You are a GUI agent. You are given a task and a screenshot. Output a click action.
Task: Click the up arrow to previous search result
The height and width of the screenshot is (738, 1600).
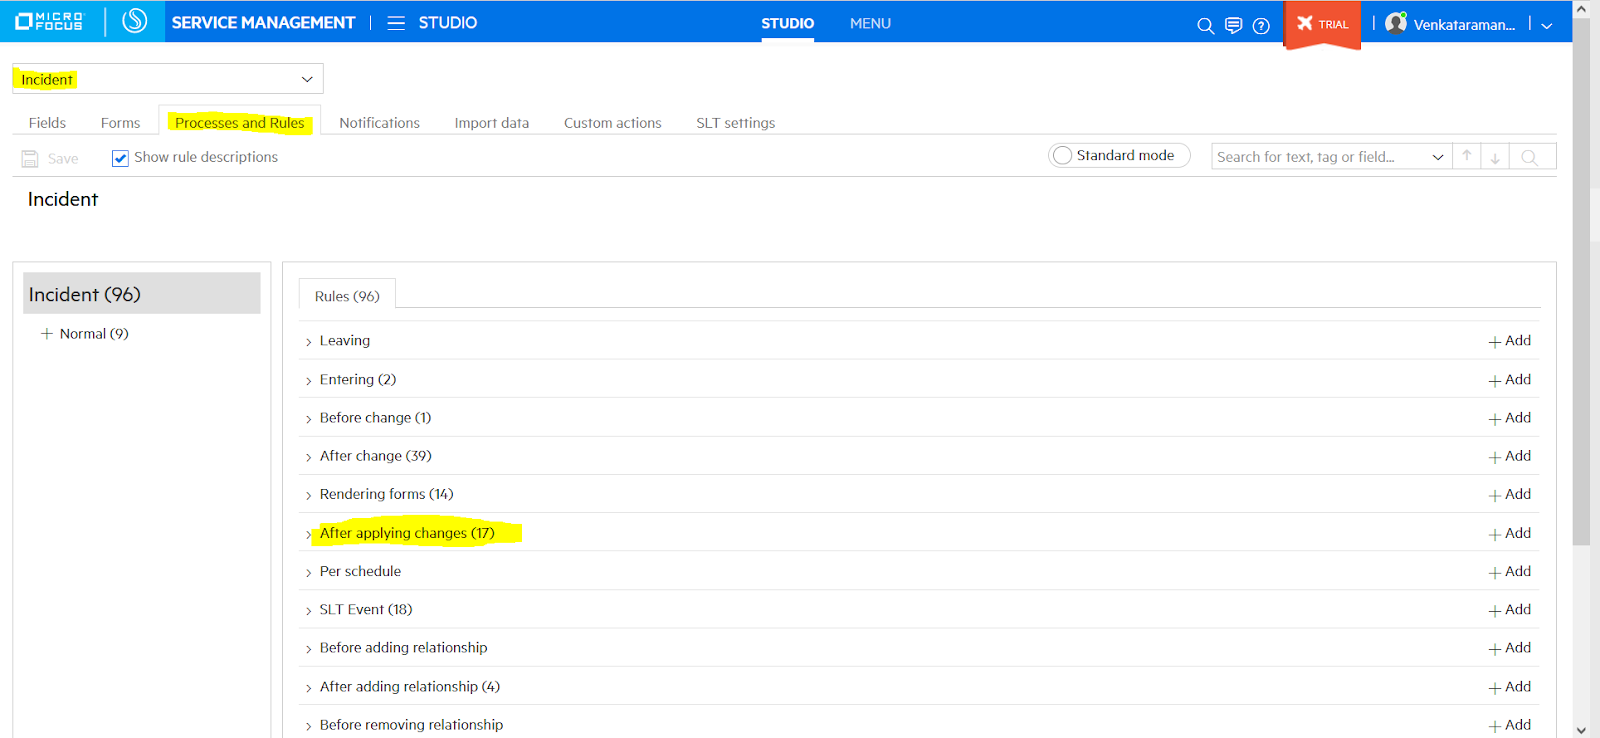tap(1466, 156)
